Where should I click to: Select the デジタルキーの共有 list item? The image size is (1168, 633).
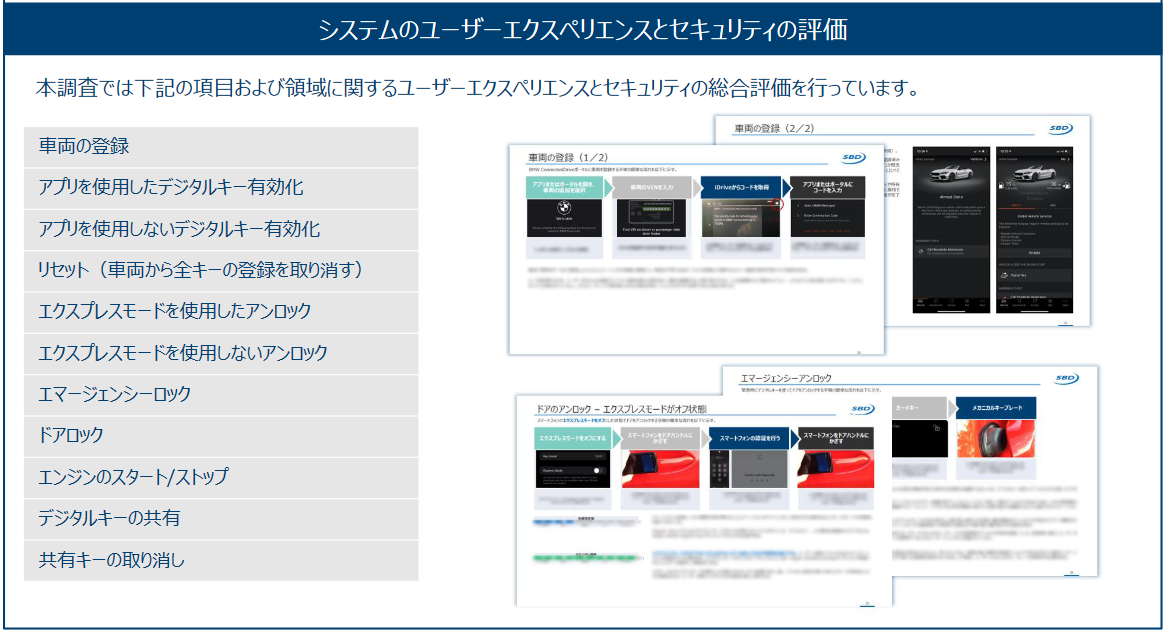[221, 519]
